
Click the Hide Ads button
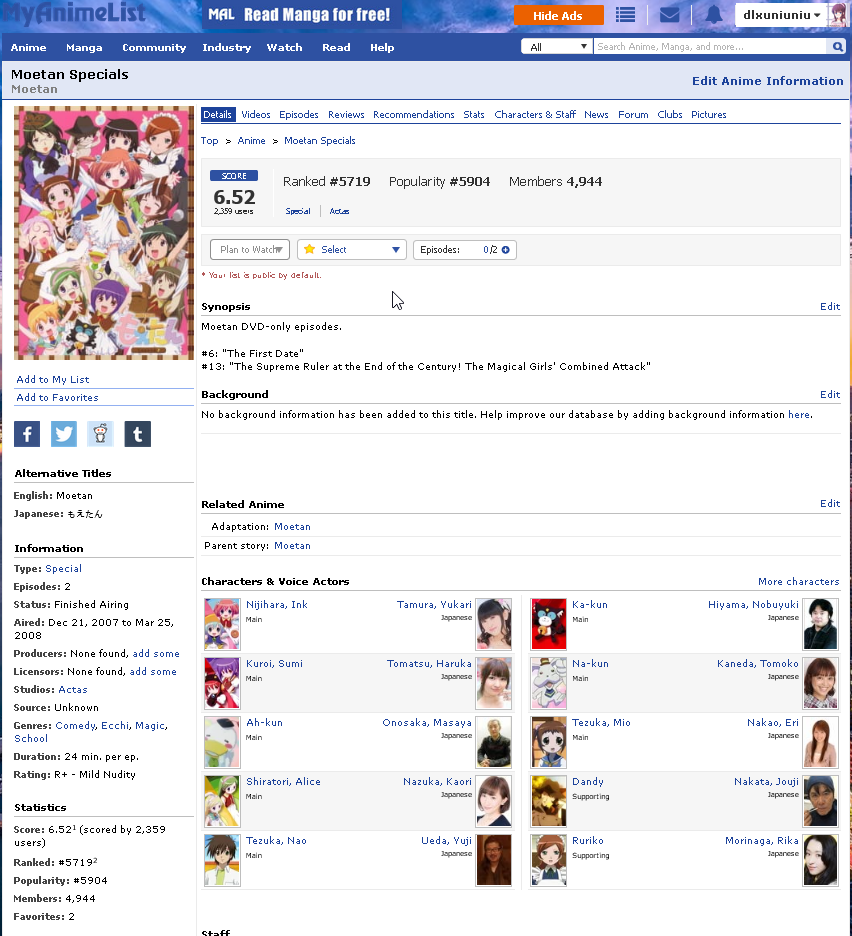558,16
